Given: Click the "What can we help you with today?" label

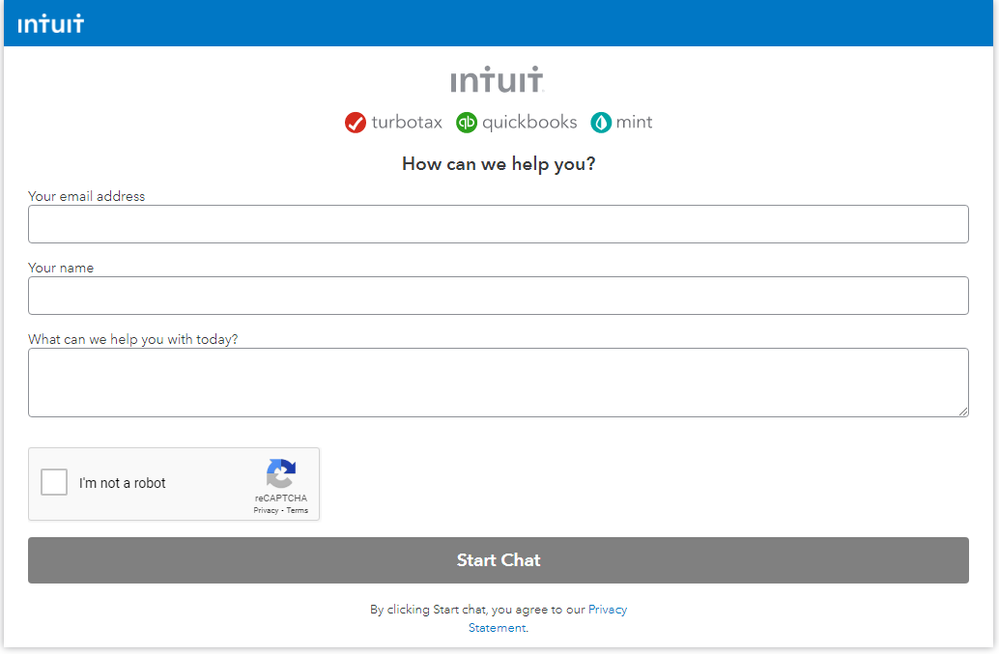Looking at the screenshot, I should coord(133,339).
